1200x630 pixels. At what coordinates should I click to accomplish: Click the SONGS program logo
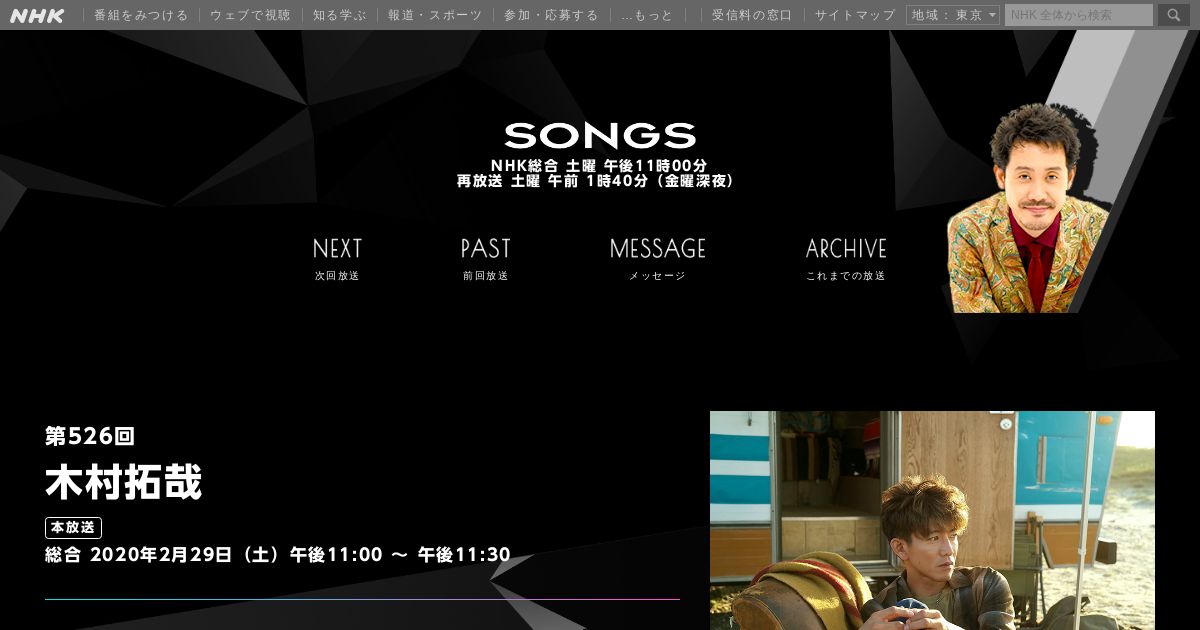tap(600, 136)
